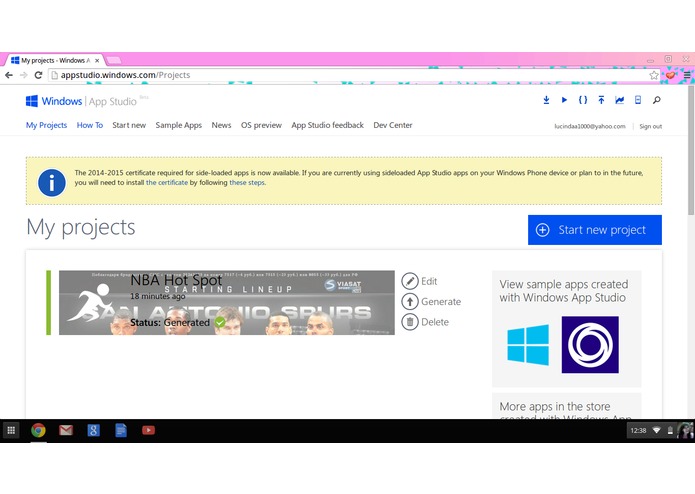
Task: Close the My projects browser tab
Action: (97, 60)
